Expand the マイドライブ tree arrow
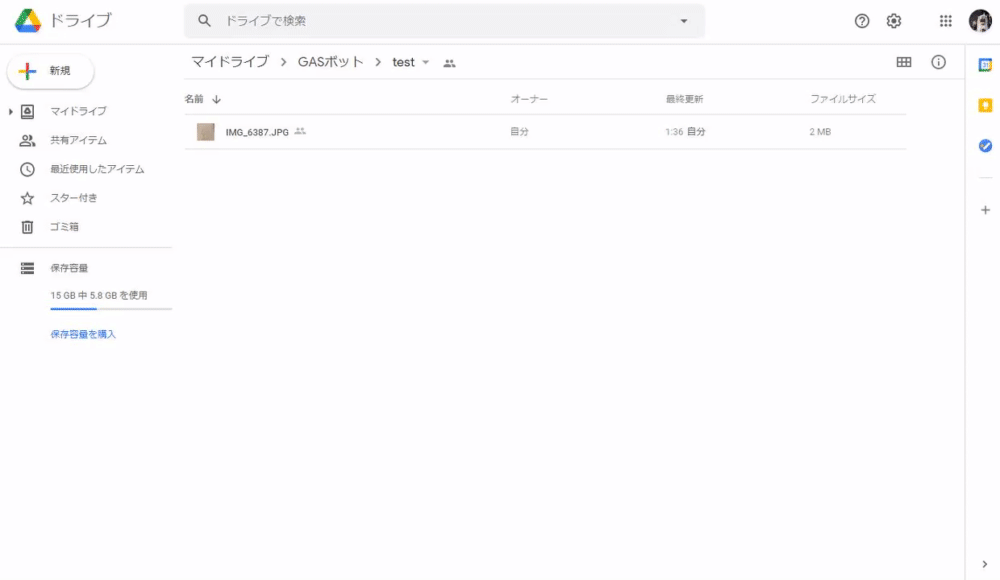 10,112
